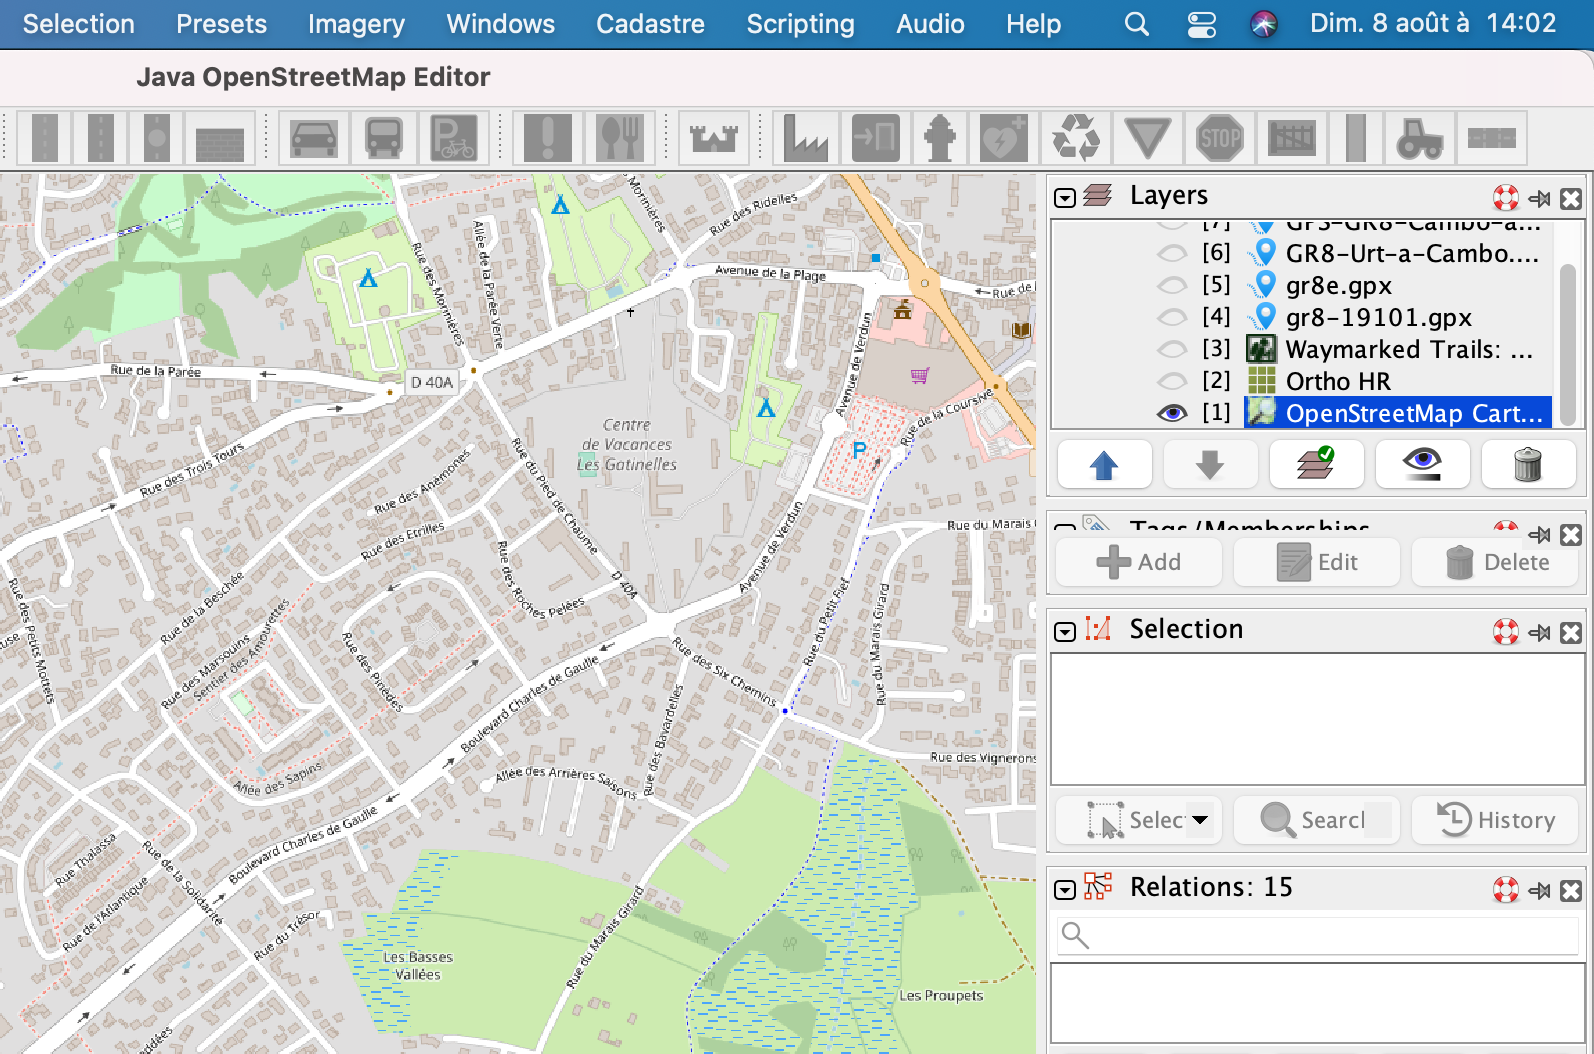1594x1054 pixels.
Task: Click the Layers list scrollbar
Action: pyautogui.click(x=1568, y=343)
